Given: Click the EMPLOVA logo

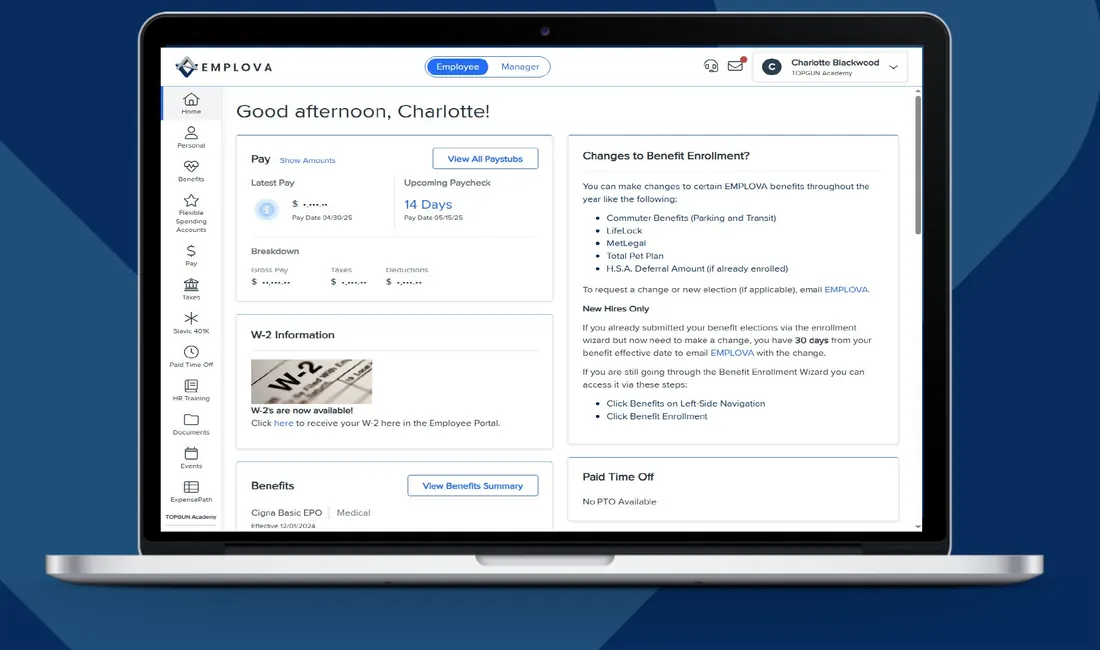Looking at the screenshot, I should [224, 67].
